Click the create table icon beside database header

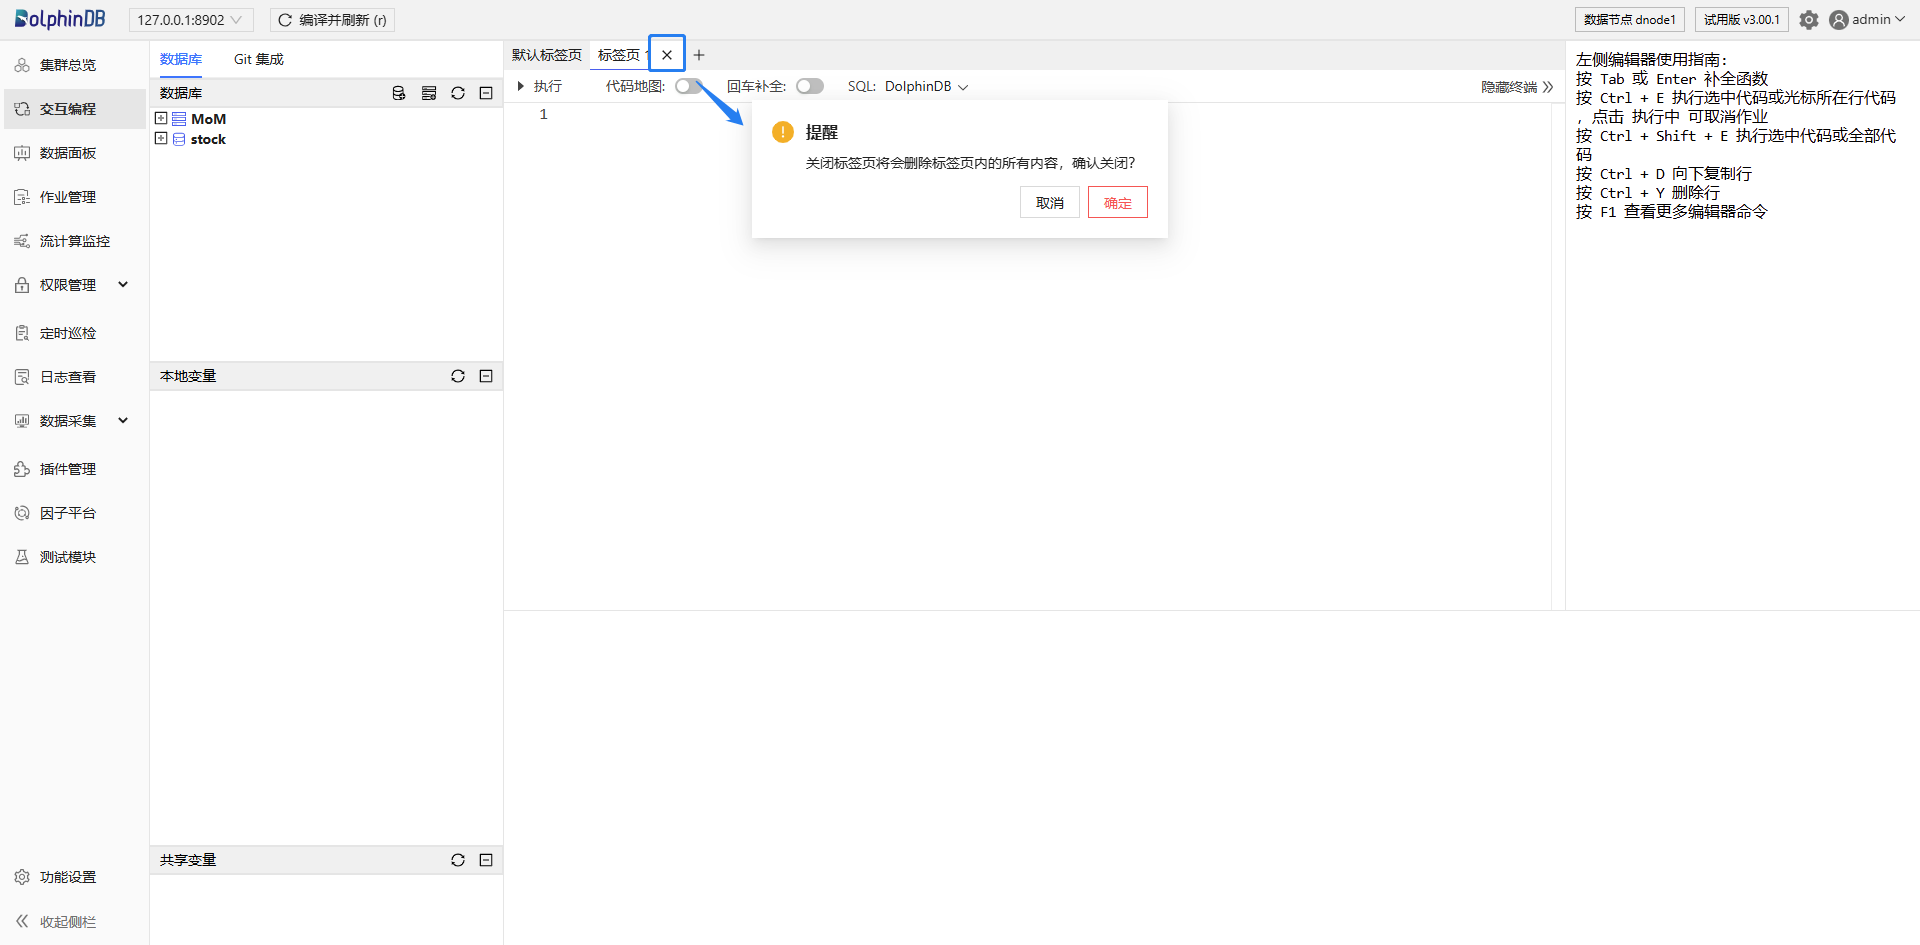click(x=429, y=93)
